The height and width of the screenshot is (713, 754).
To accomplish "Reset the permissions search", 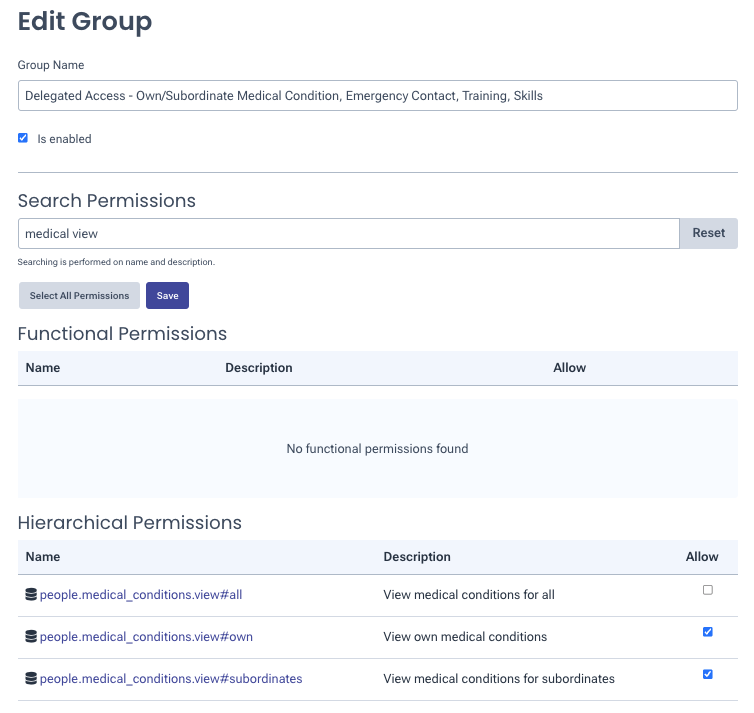I will [708, 233].
